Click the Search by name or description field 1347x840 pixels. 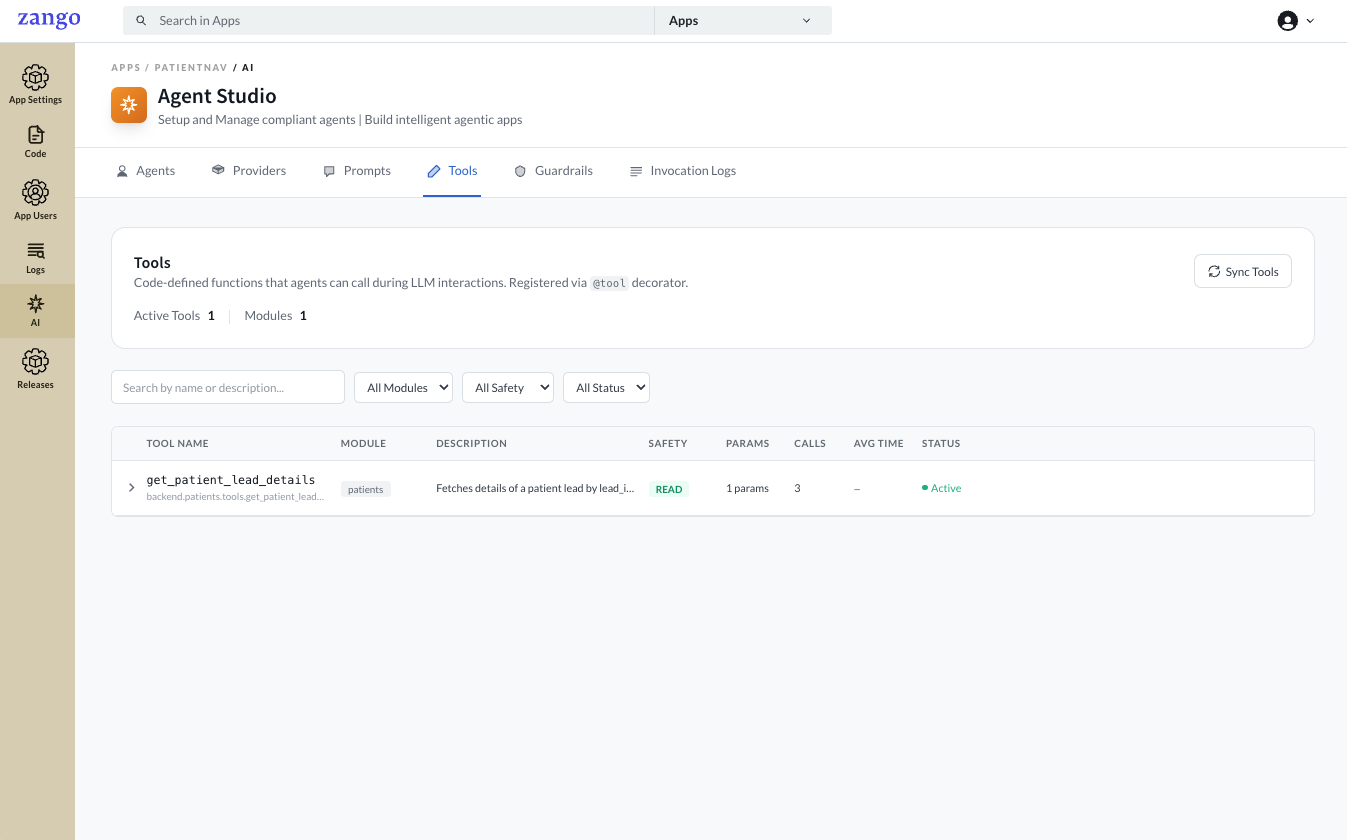click(x=228, y=387)
